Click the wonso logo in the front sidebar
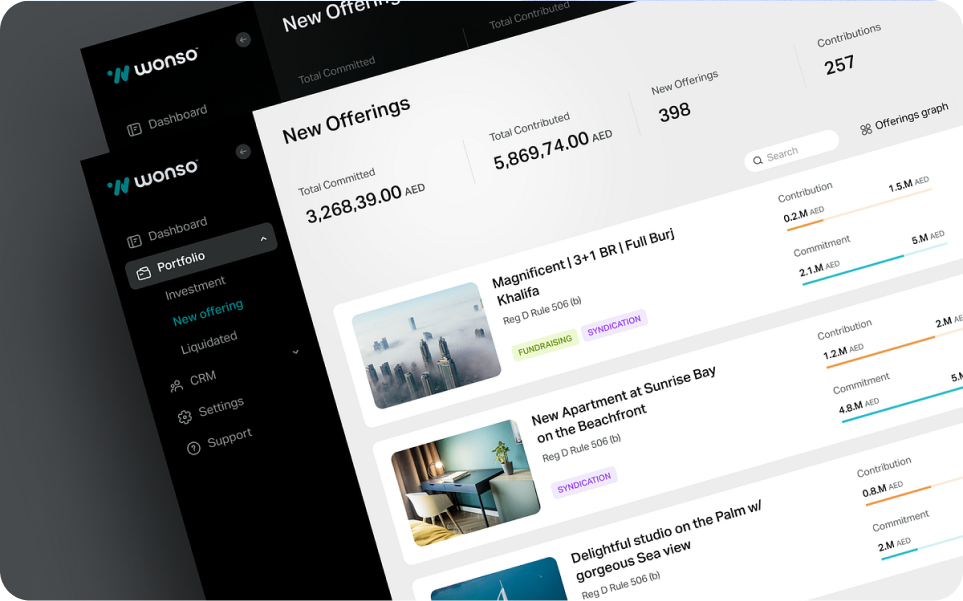963x601 pixels. tap(152, 178)
